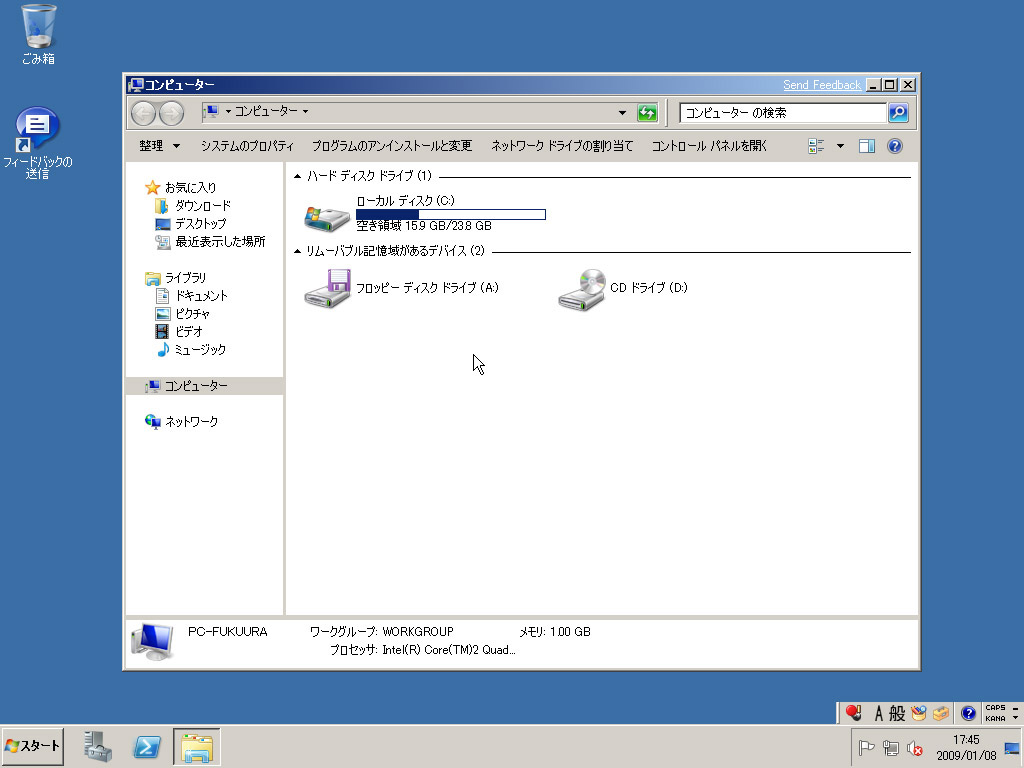Viewport: 1024px width, 768px height.
Task: Refresh the Computer window view
Action: (647, 113)
